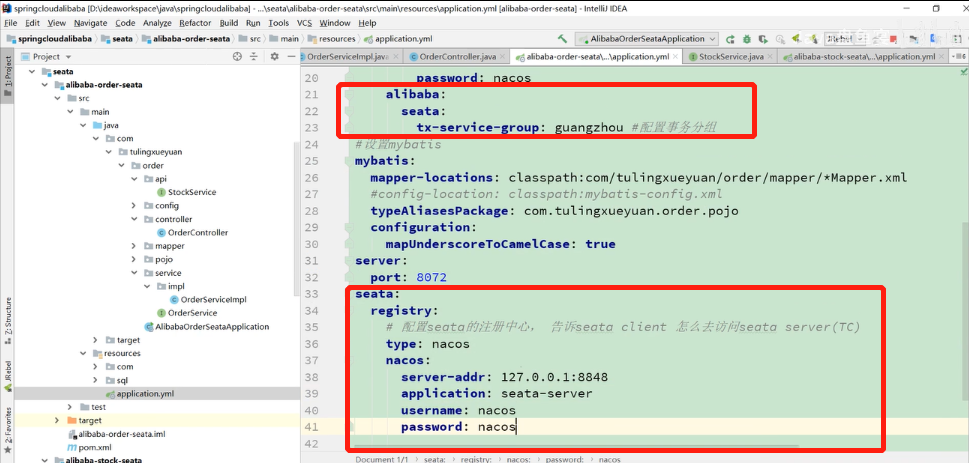Screen dimensions: 969x463
Task: Select application.yml in project tree
Action: (x=141, y=394)
